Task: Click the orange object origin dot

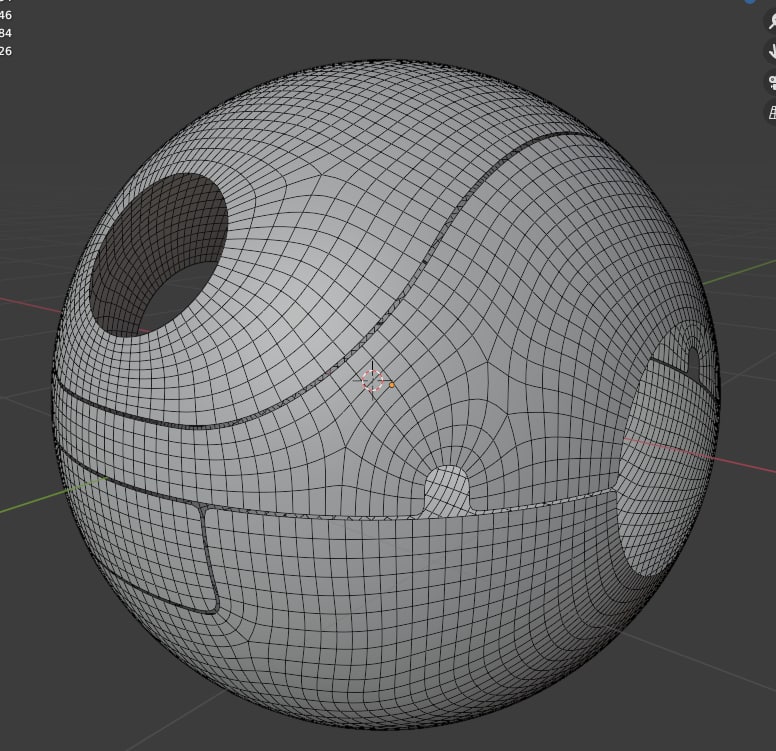Action: pos(392,385)
